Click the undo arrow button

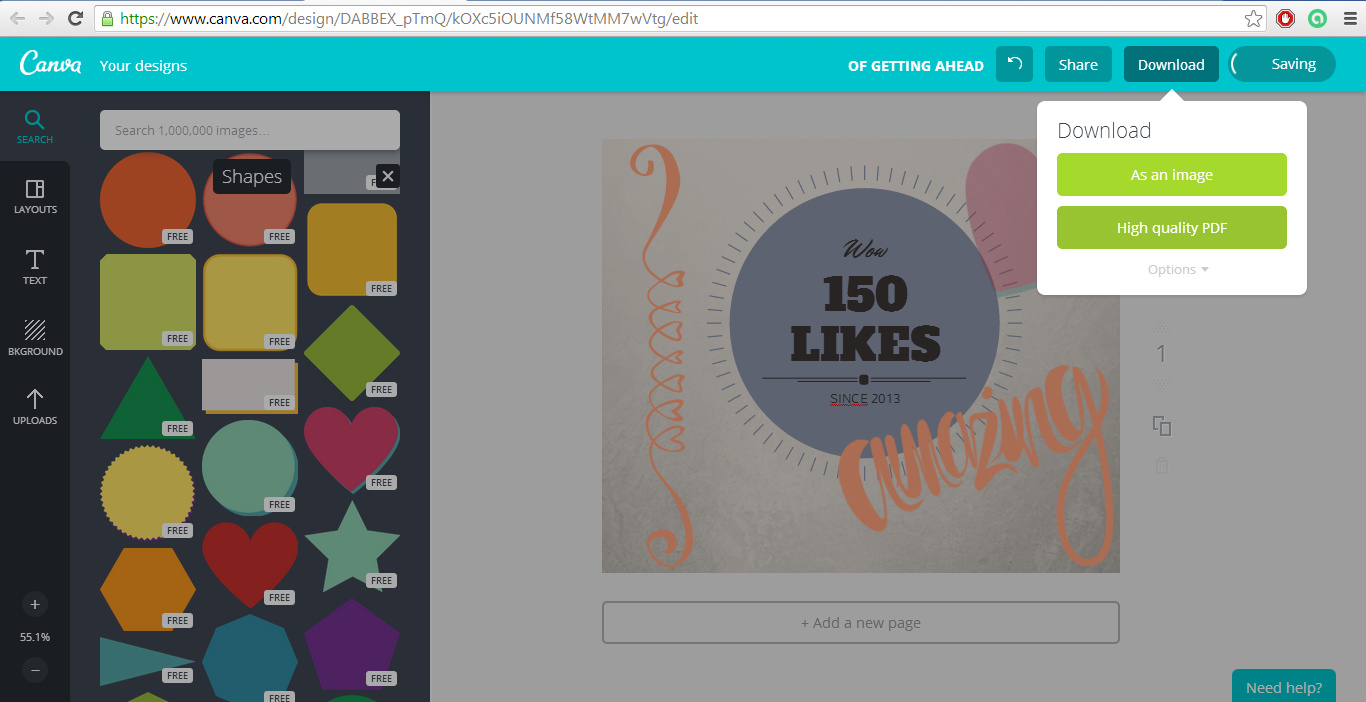[x=1014, y=64]
